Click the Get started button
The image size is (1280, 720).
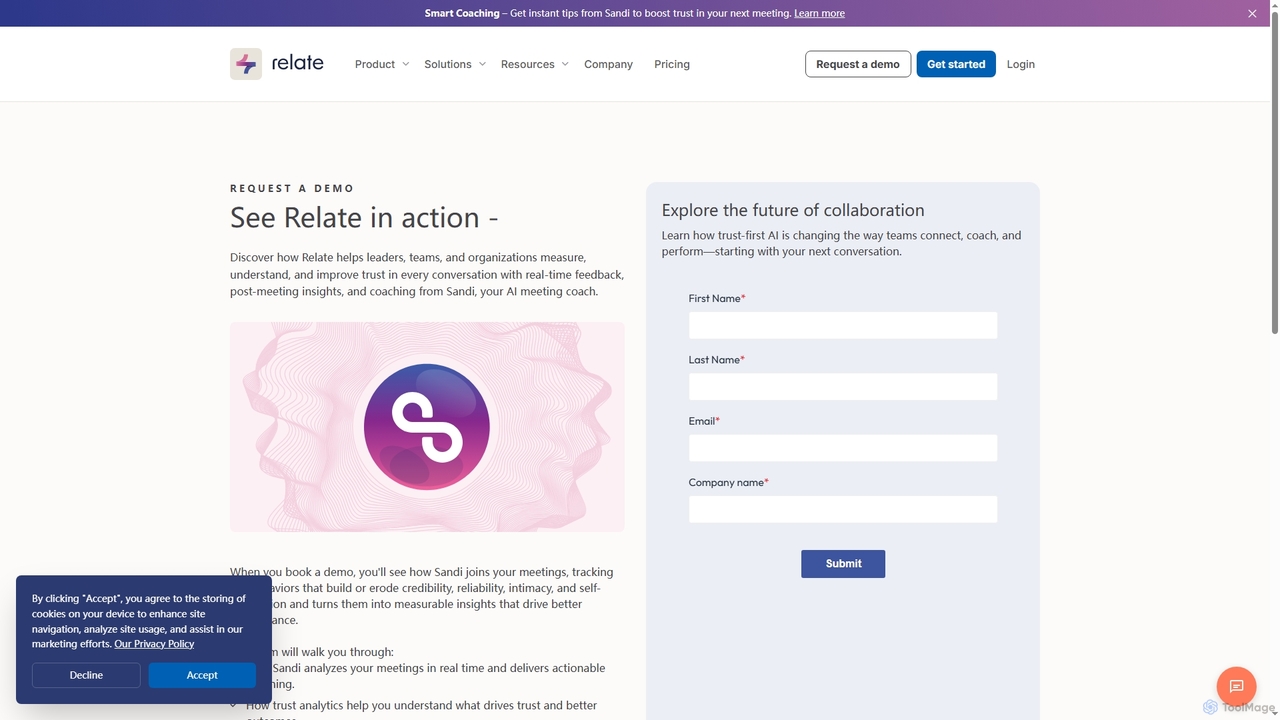(x=956, y=64)
